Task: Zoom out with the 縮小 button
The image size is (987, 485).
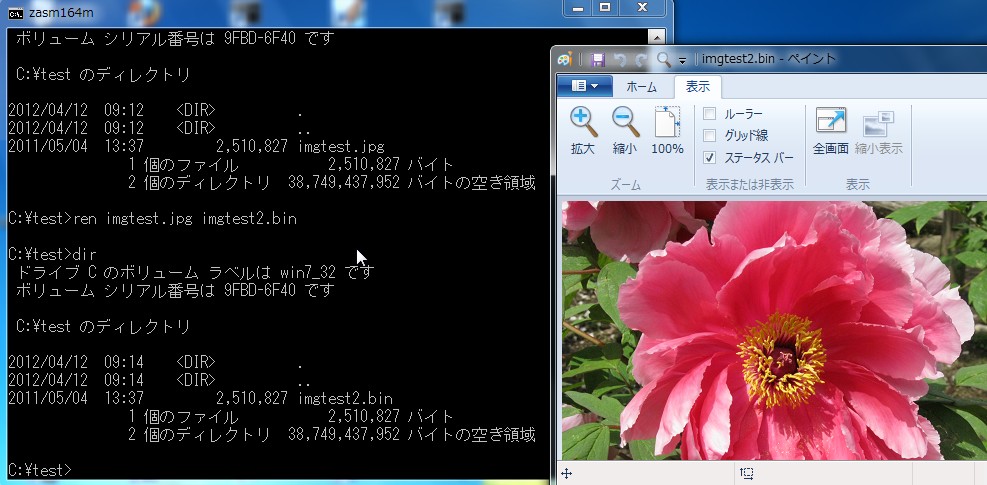Action: (x=625, y=131)
